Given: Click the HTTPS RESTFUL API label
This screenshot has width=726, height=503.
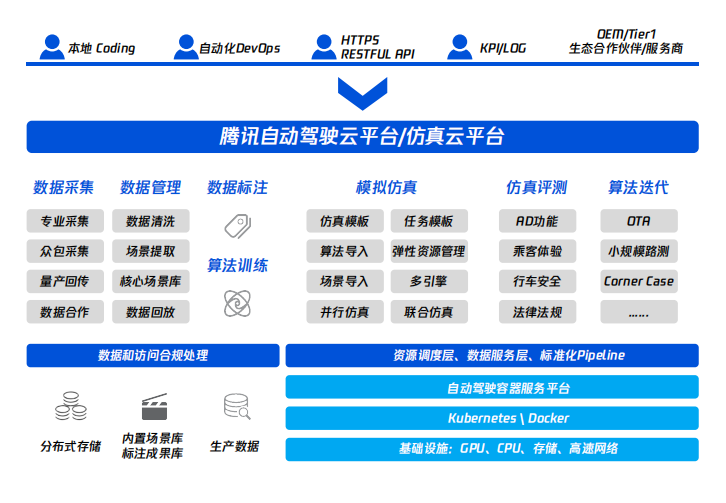Looking at the screenshot, I should 378,47.
